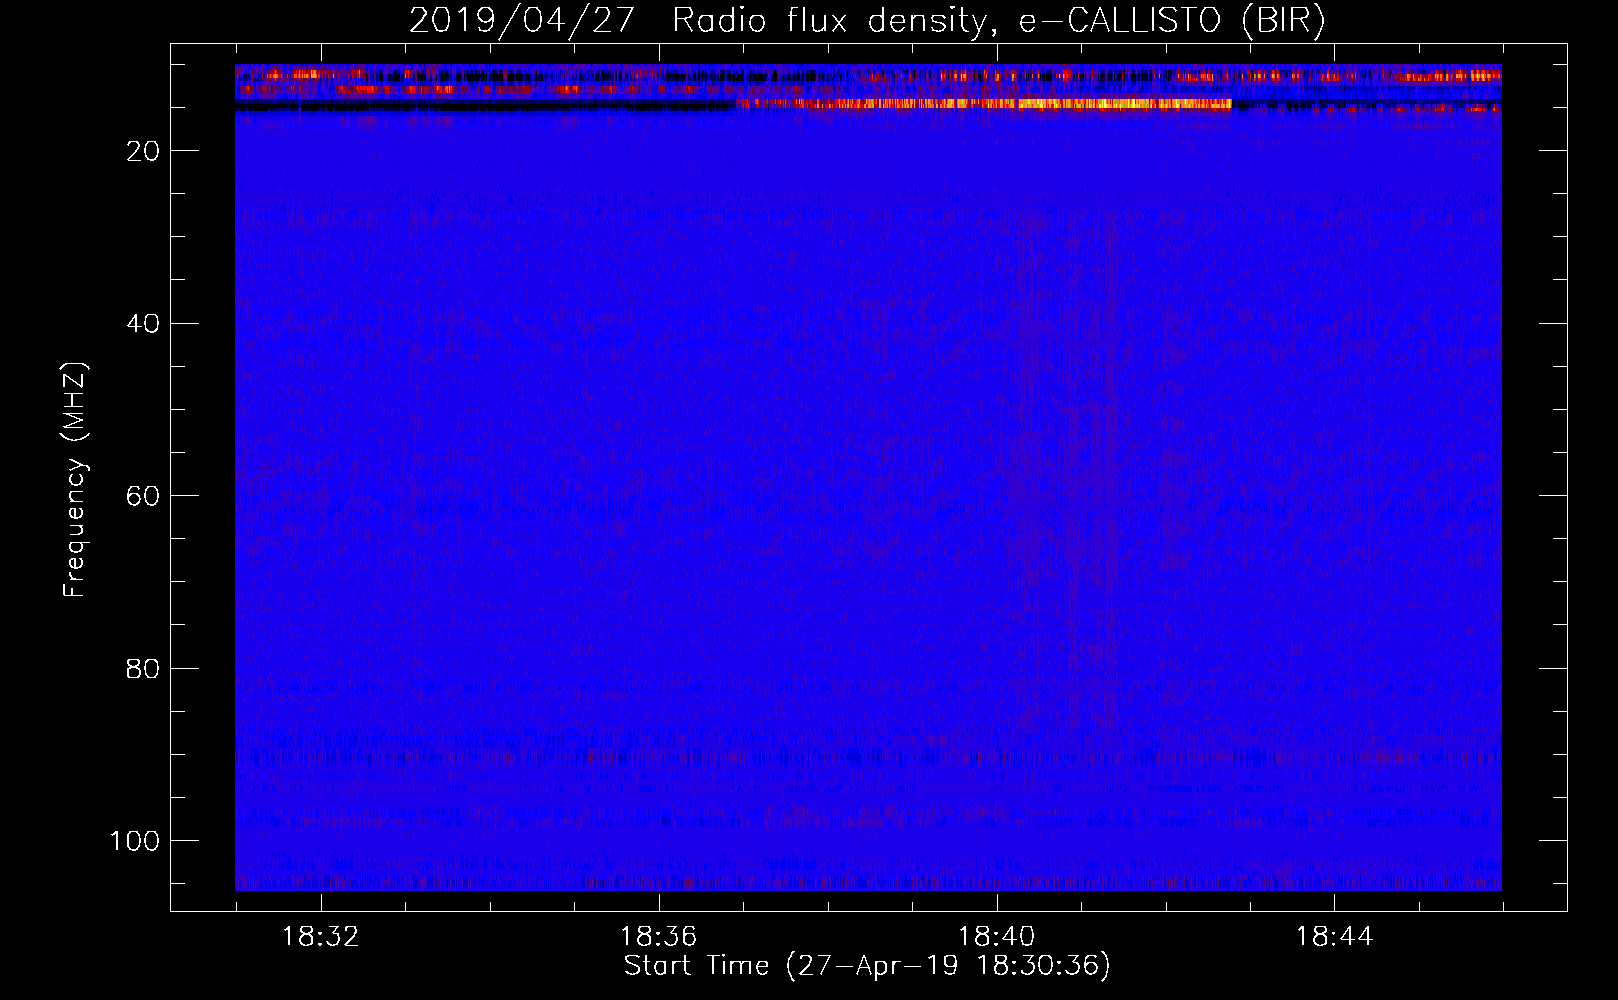Click the 20 frequency tick label
This screenshot has height=1000, width=1618.
[143, 151]
